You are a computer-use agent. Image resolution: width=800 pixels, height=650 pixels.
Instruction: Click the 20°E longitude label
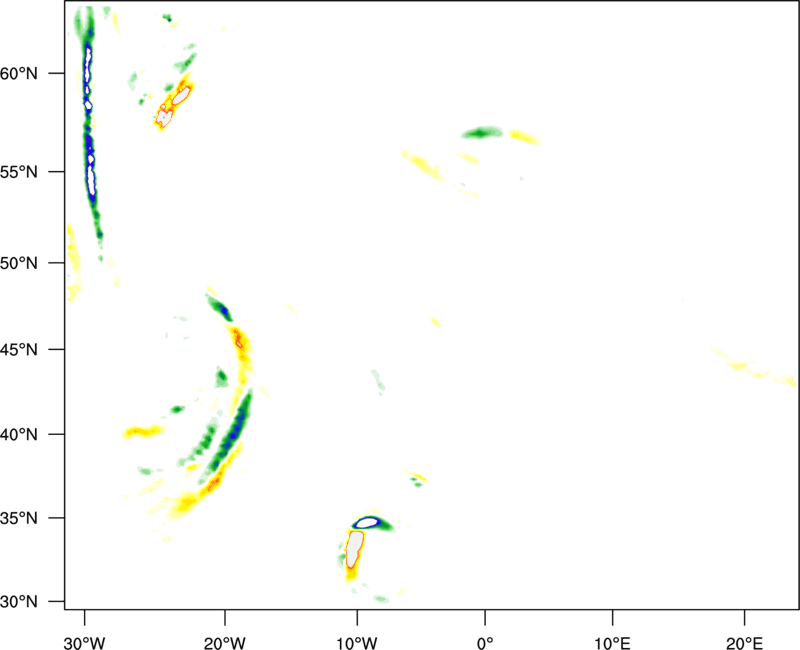point(744,643)
